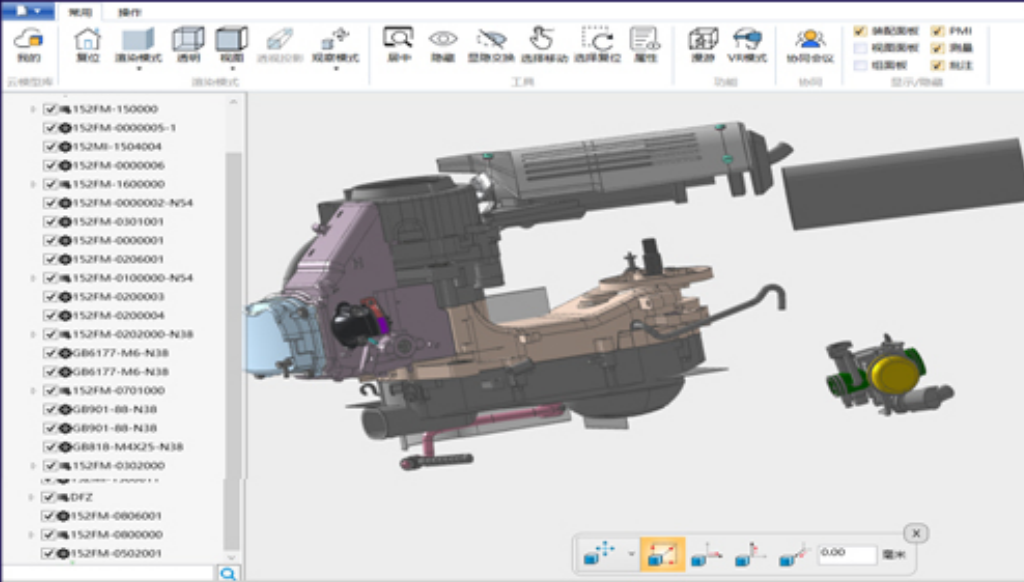Click the distance value field showing 0.00
This screenshot has height=582, width=1024.
click(846, 553)
